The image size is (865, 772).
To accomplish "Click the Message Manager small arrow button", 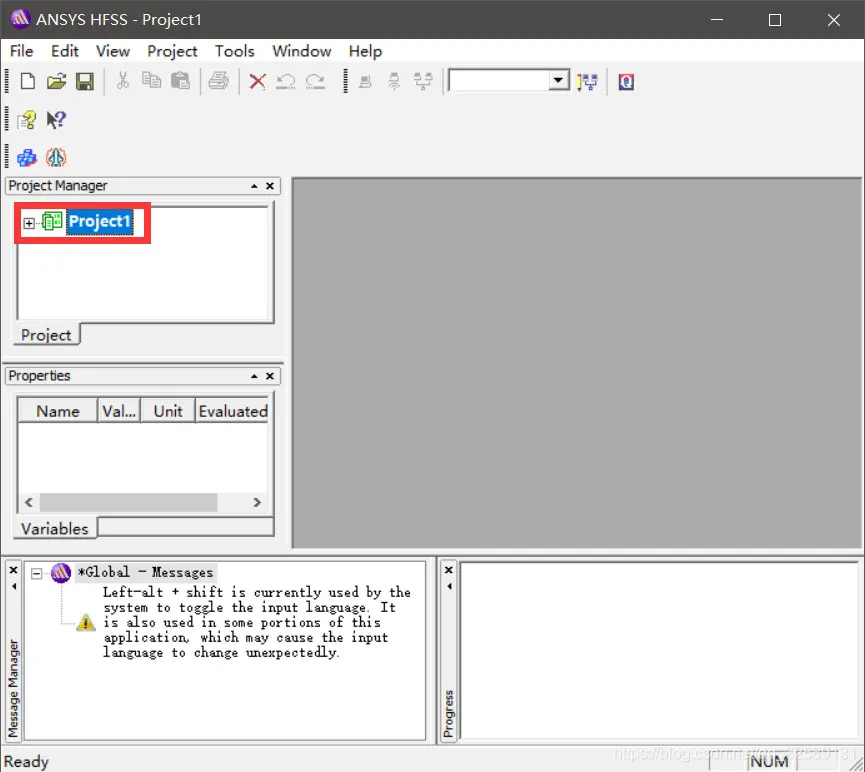I will tap(14, 586).
